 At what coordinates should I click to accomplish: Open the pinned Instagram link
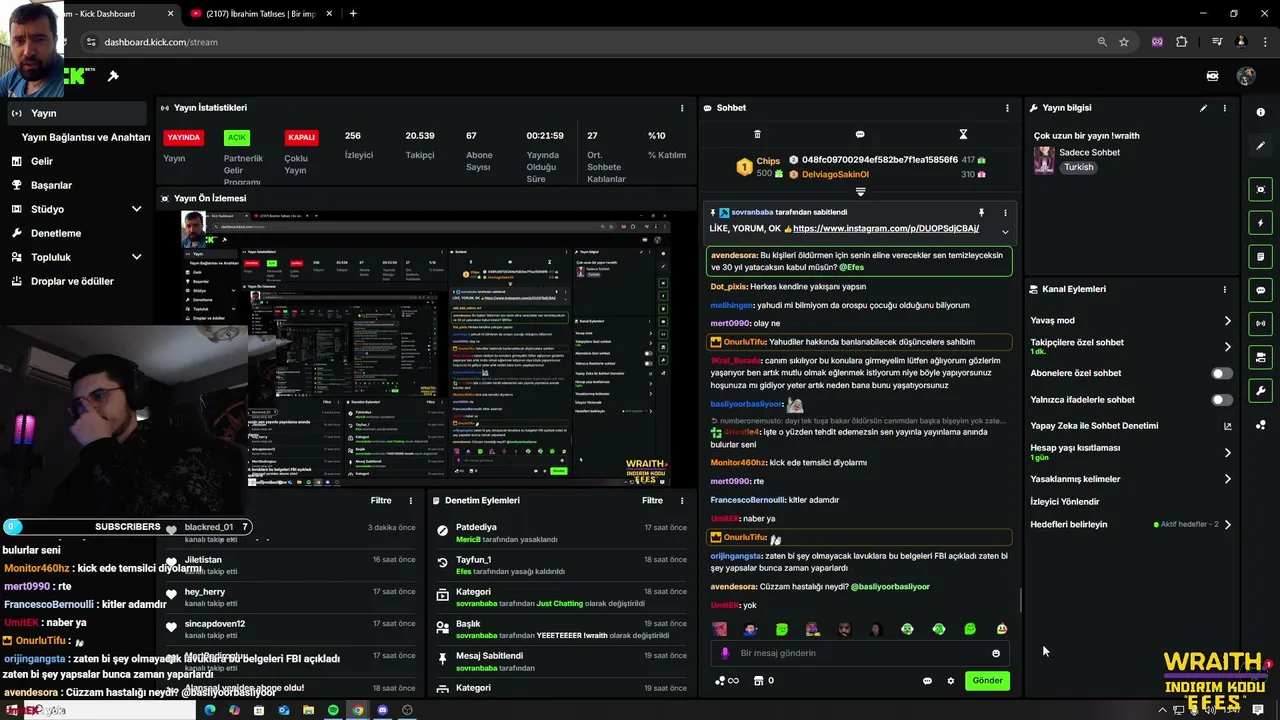pos(885,228)
